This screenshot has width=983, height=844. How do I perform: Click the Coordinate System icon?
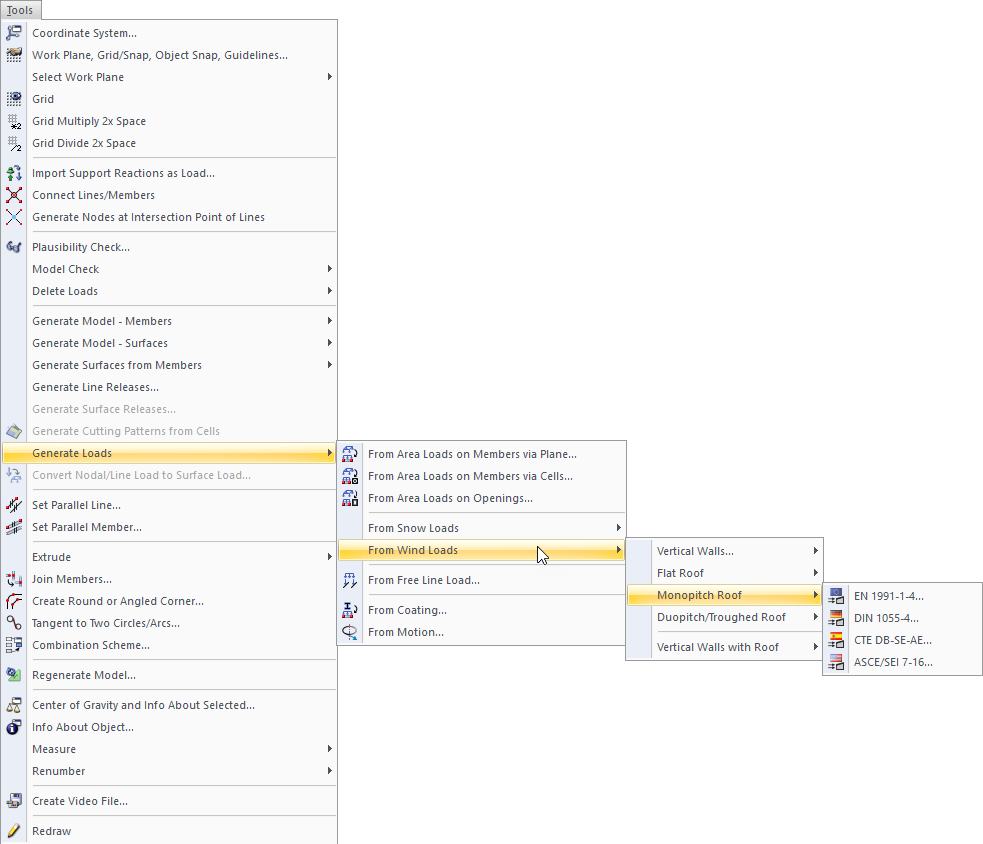pyautogui.click(x=14, y=33)
